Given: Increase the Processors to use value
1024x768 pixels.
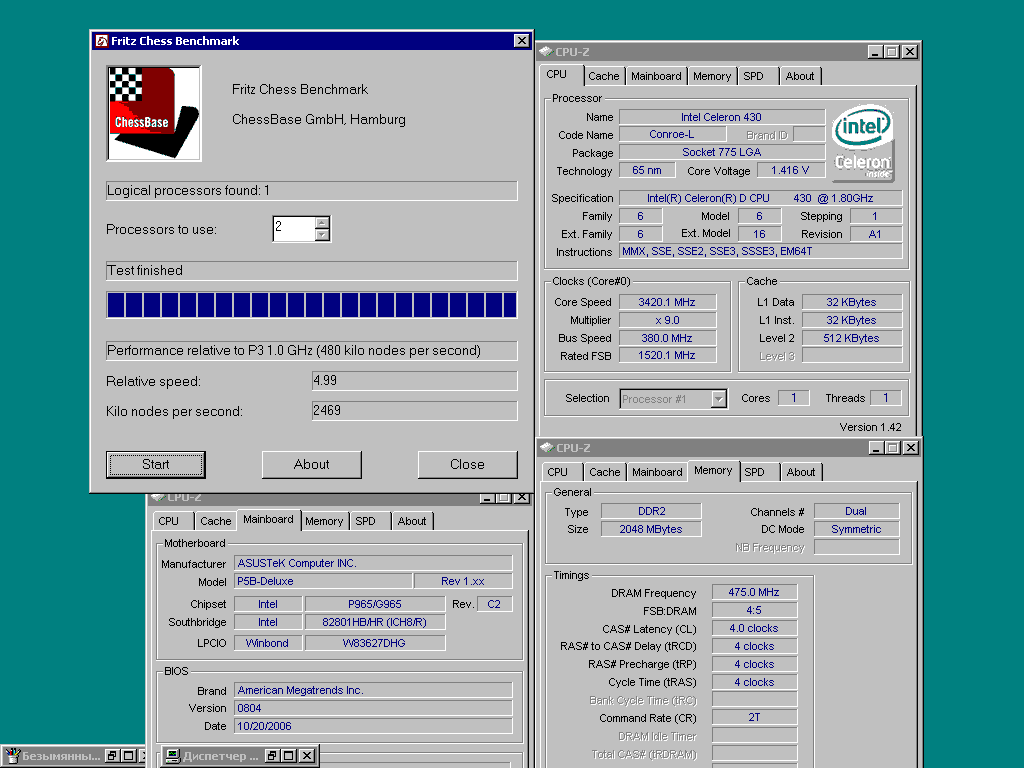Looking at the screenshot, I should pos(322,223).
